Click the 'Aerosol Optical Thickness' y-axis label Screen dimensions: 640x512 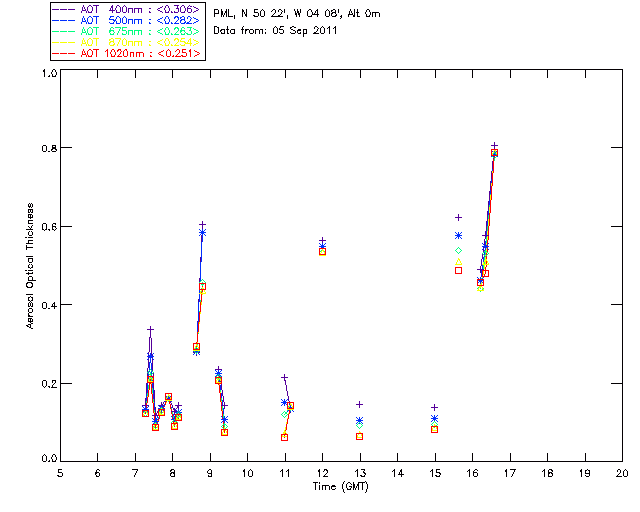pyautogui.click(x=30, y=266)
